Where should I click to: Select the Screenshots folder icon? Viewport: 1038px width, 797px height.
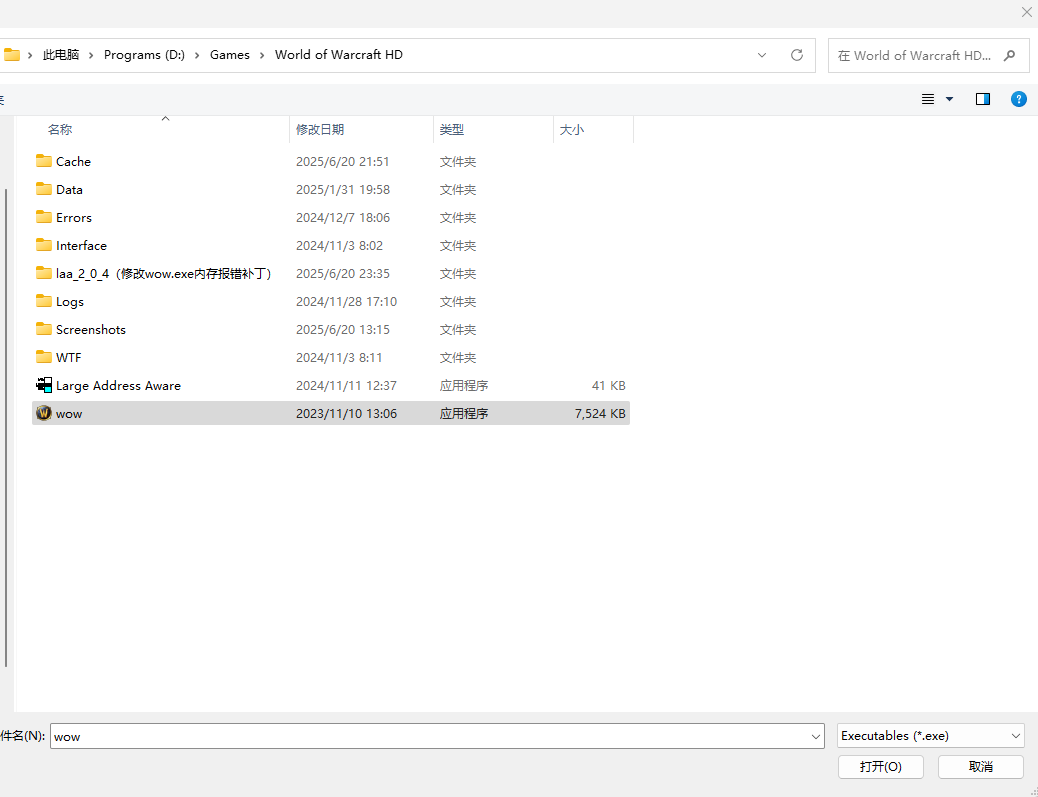click(44, 329)
